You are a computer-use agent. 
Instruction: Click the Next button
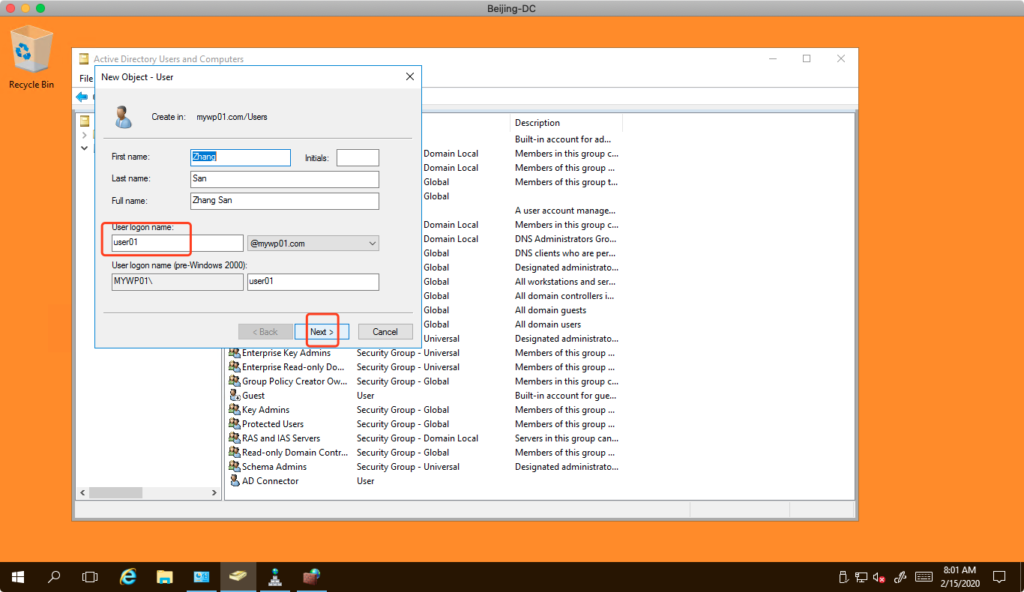[321, 331]
